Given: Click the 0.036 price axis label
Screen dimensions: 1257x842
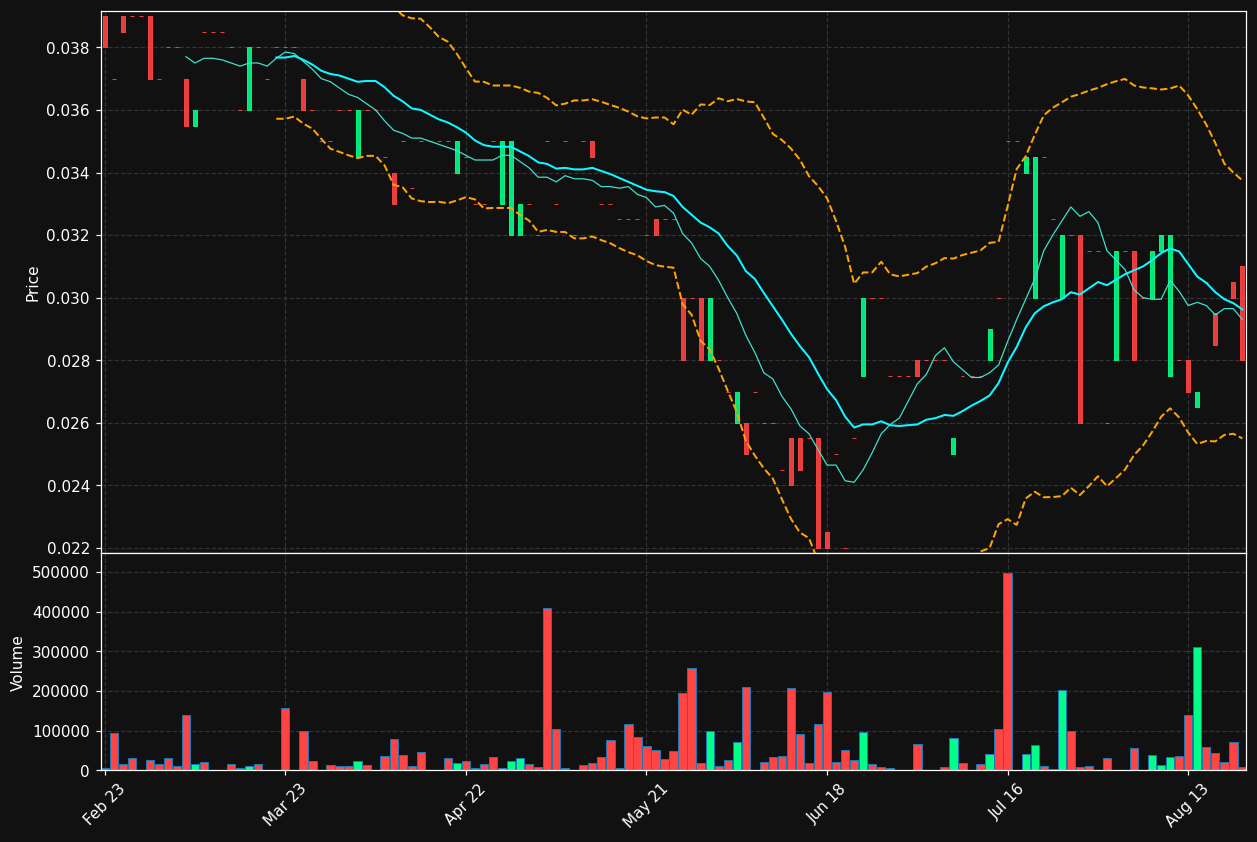Looking at the screenshot, I should pos(68,111).
